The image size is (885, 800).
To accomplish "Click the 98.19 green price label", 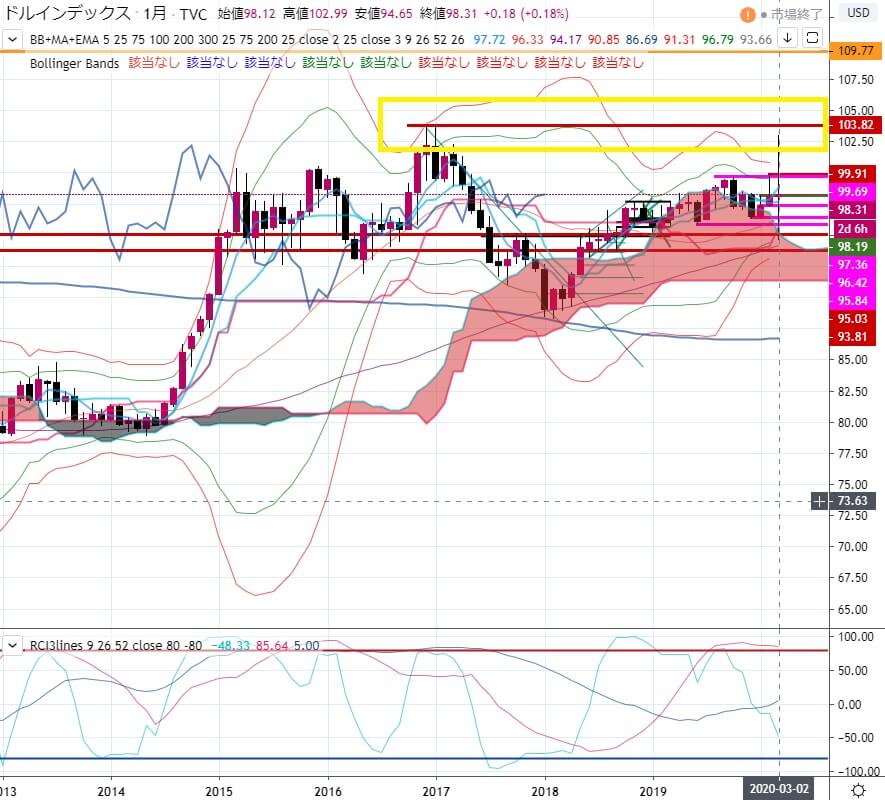I will click(x=852, y=246).
